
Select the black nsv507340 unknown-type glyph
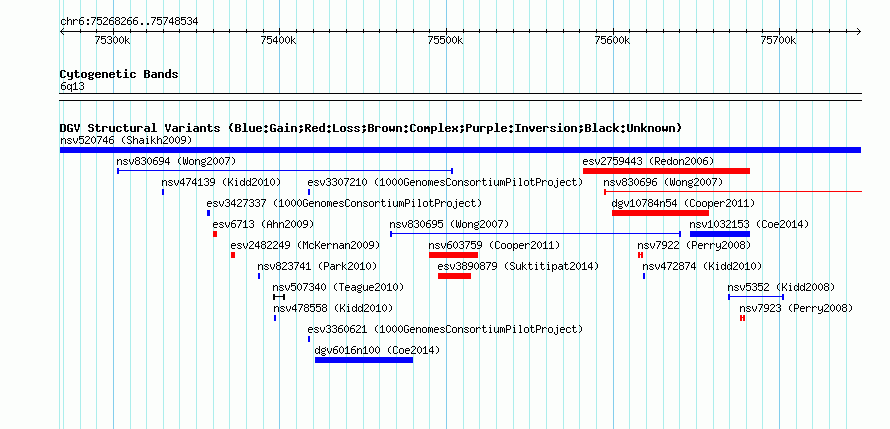pos(279,297)
